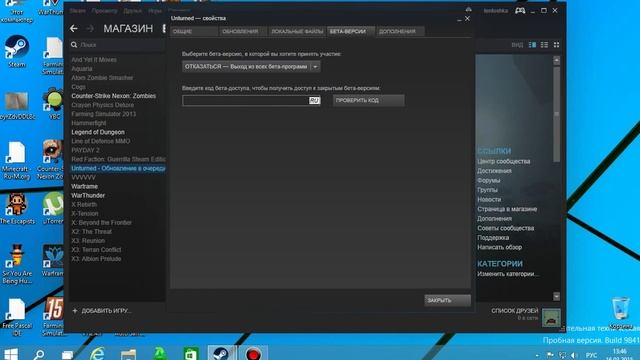Click the ПРОВЕРИТЬ КОД button
Image resolution: width=640 pixels, height=360 pixels.
(x=369, y=100)
